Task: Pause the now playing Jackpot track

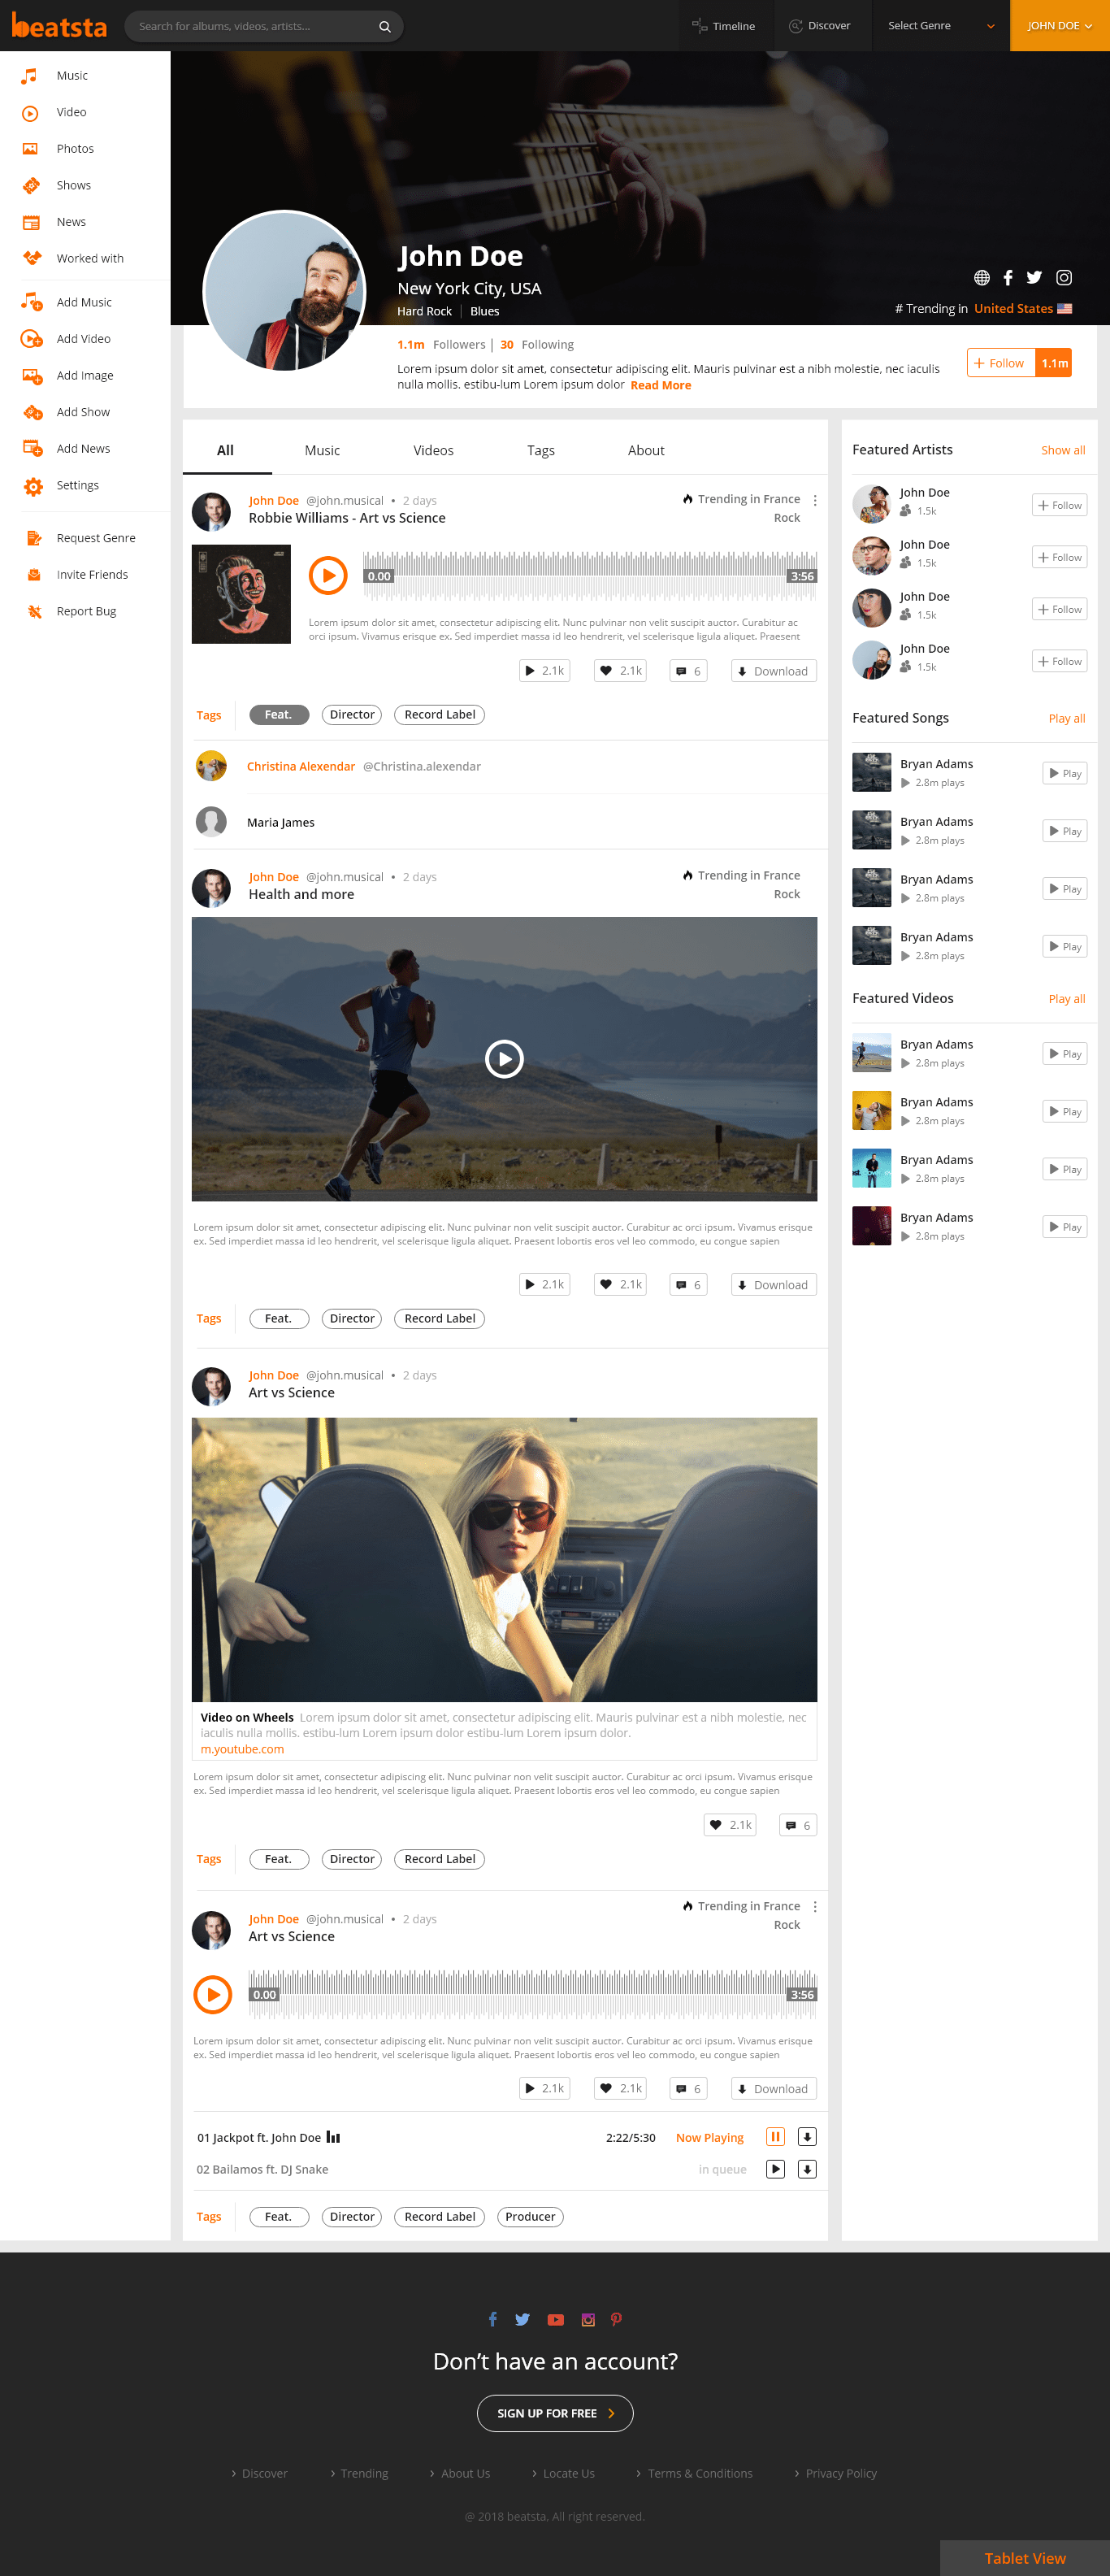Action: pyautogui.click(x=775, y=2137)
